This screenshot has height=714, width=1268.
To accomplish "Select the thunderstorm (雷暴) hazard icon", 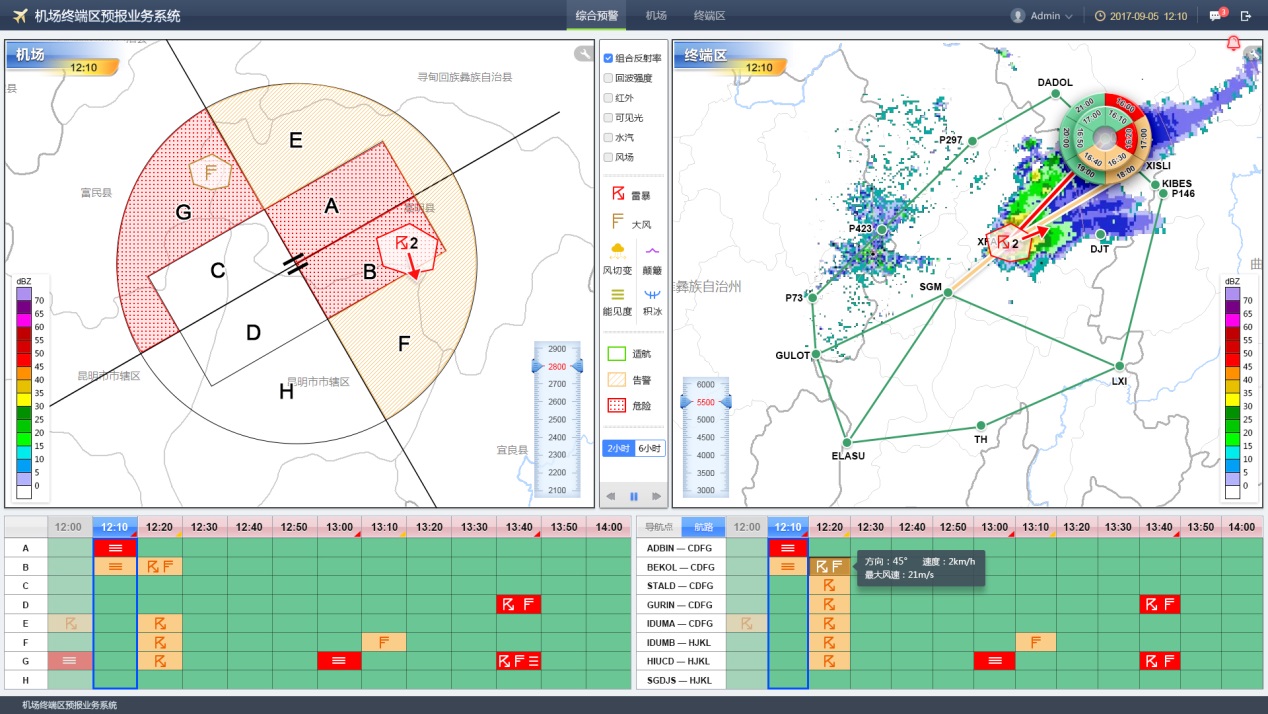I will click(x=618, y=193).
